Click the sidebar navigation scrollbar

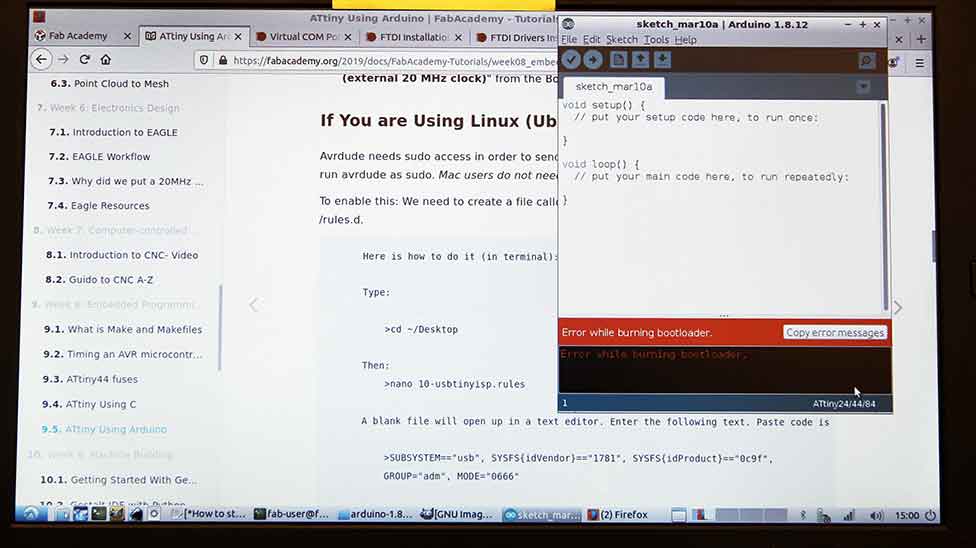pos(220,328)
